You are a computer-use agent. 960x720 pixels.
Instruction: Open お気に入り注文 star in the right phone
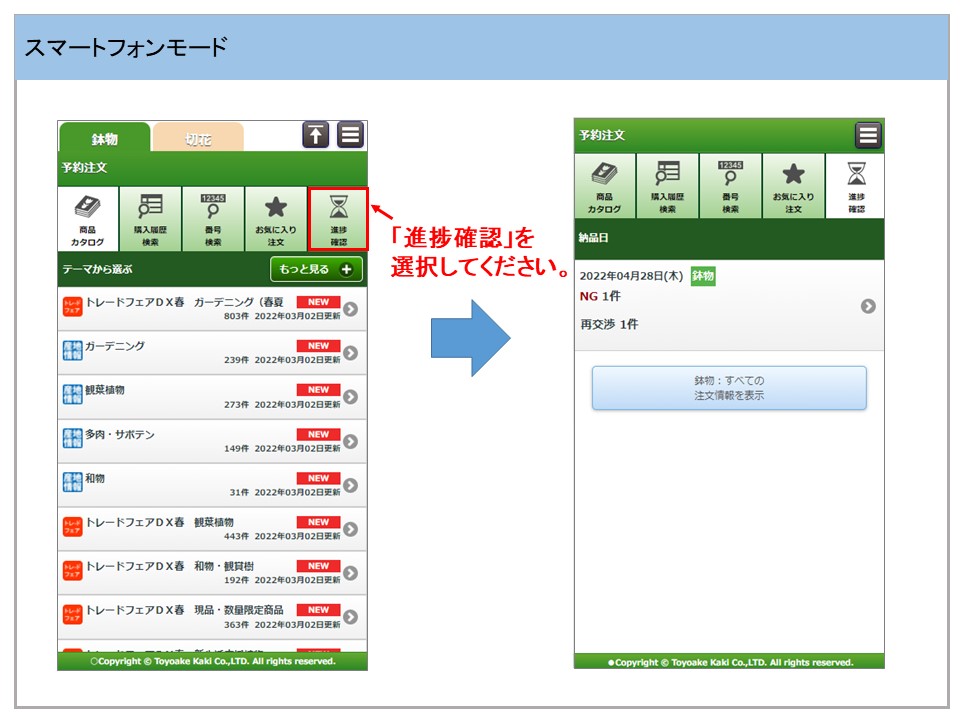point(793,186)
